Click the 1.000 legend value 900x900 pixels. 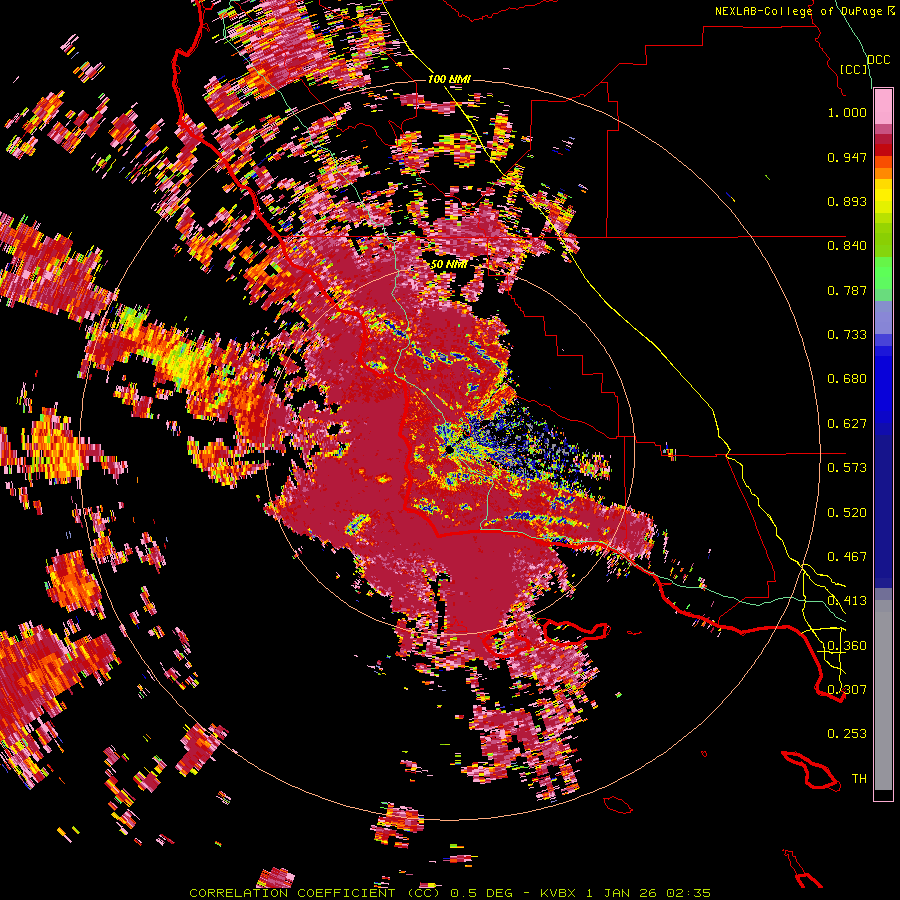point(847,112)
